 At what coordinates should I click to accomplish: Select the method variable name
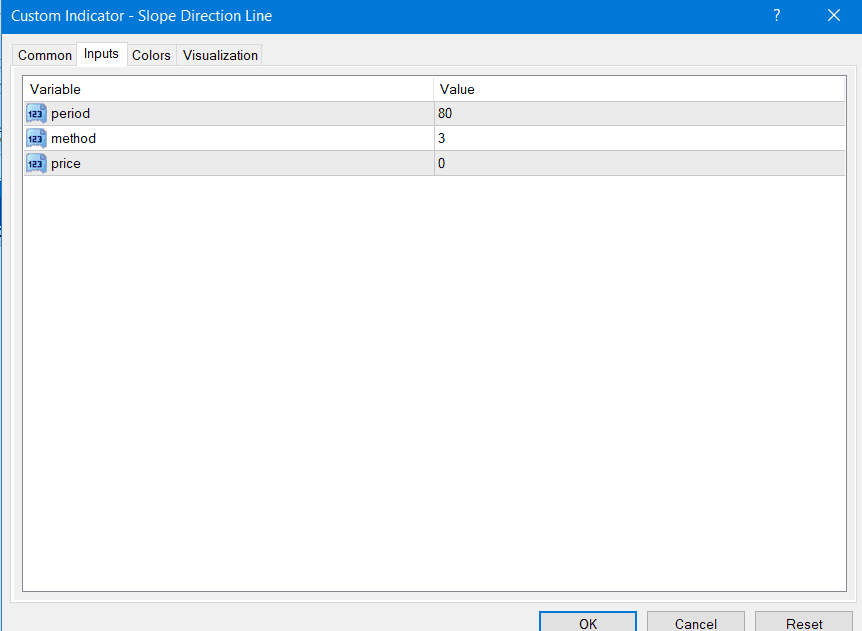point(74,139)
